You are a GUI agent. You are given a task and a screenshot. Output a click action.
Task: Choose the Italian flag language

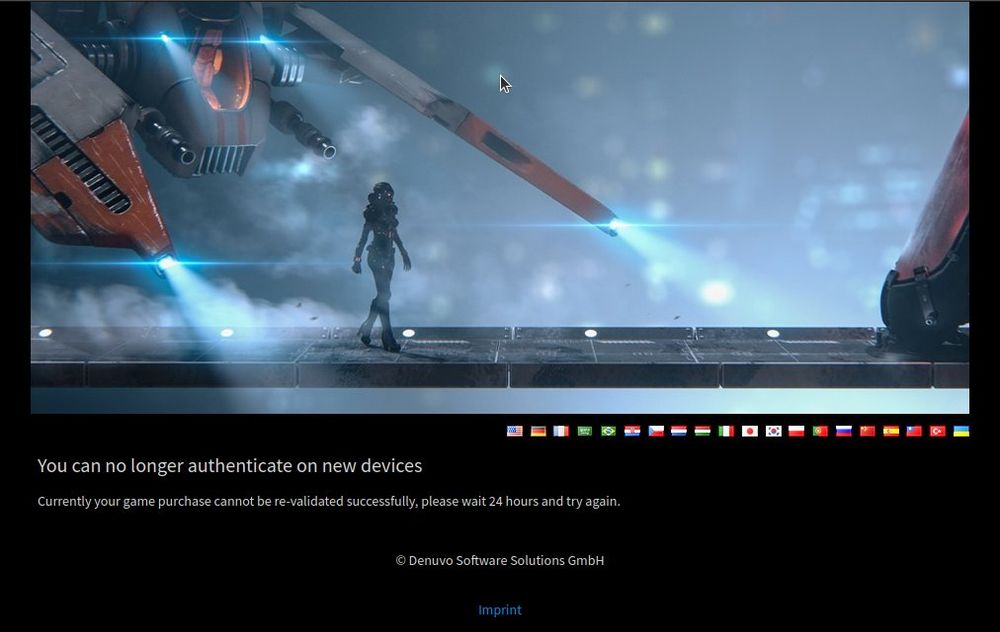[x=726, y=431]
